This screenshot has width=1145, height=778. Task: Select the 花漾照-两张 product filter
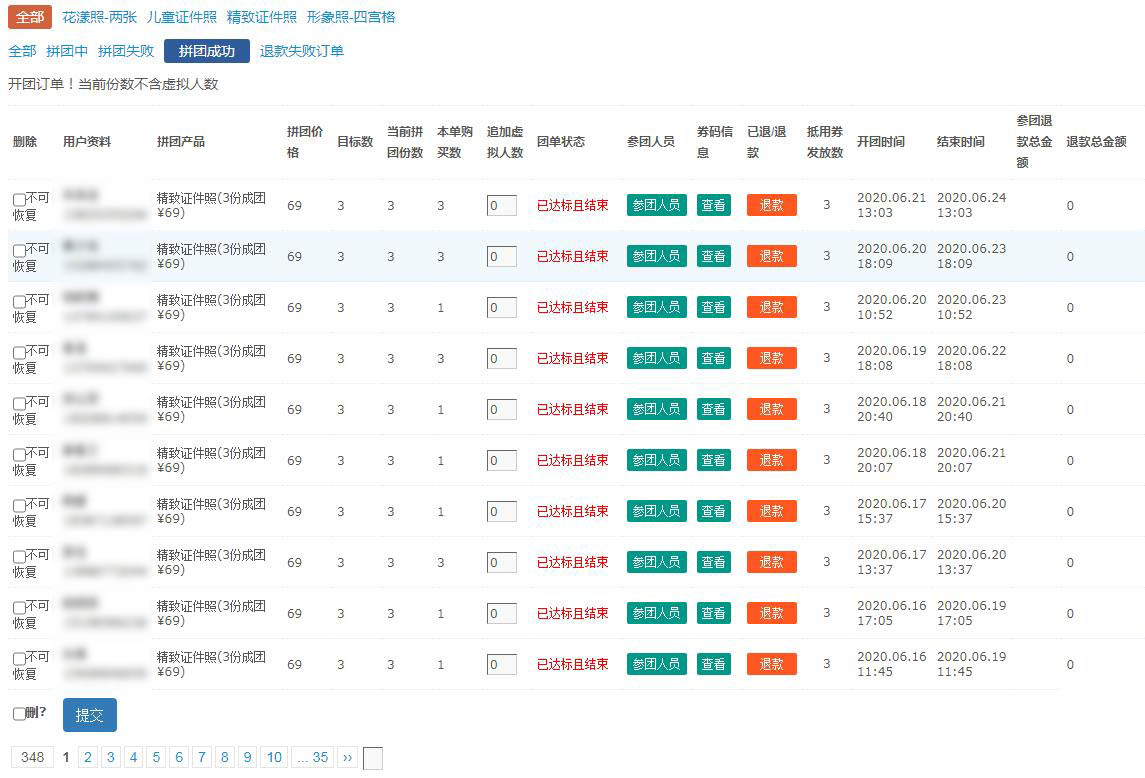pos(99,17)
